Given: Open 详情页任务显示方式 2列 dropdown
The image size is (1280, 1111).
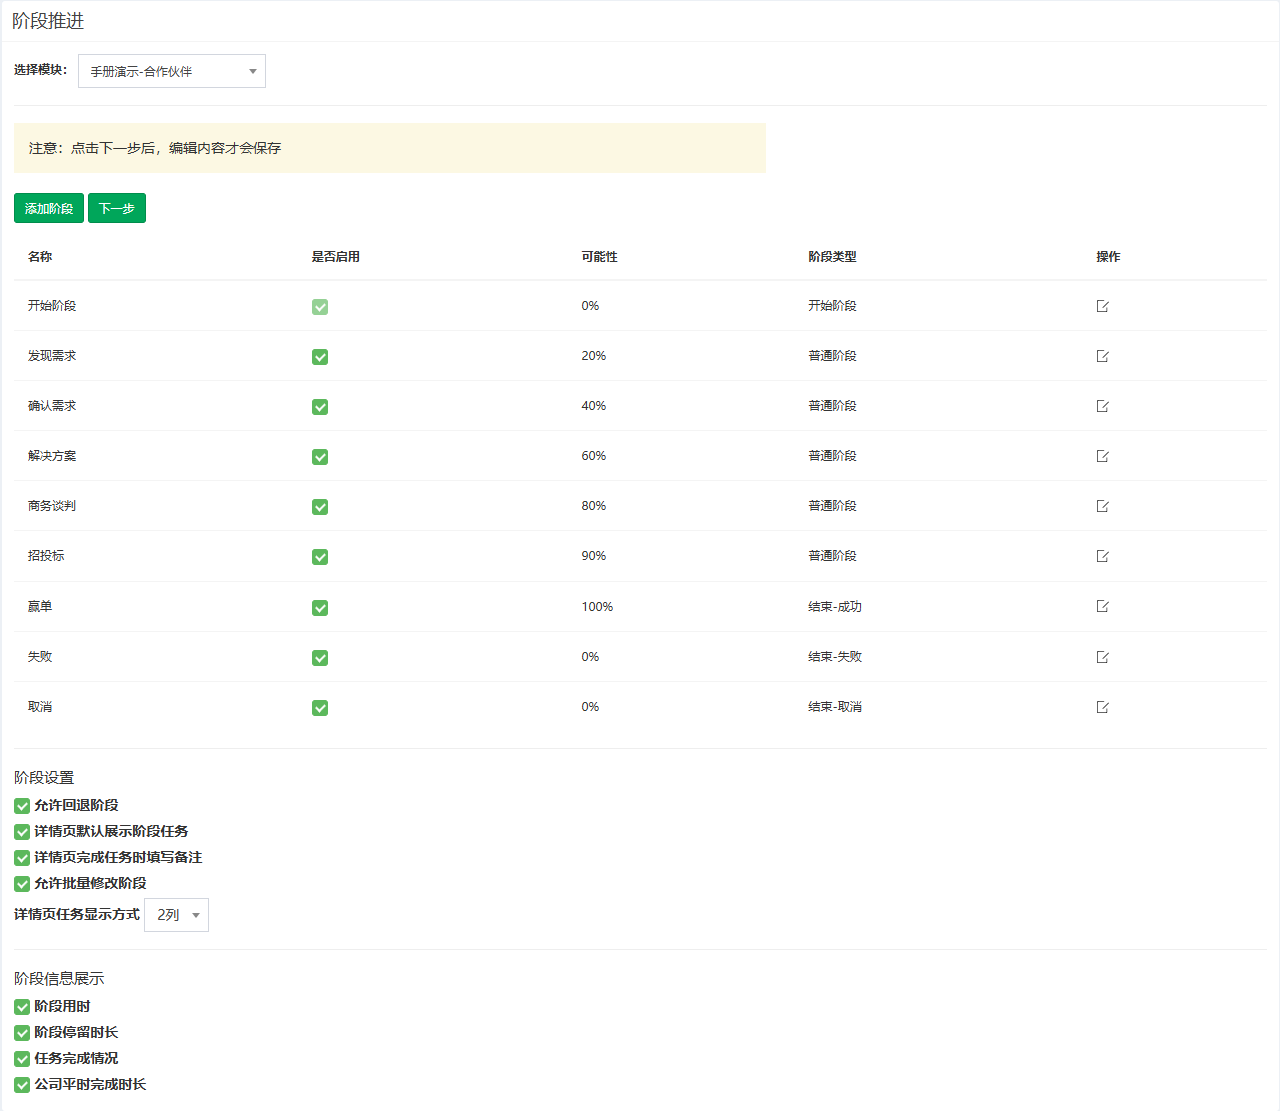Looking at the screenshot, I should click(176, 915).
